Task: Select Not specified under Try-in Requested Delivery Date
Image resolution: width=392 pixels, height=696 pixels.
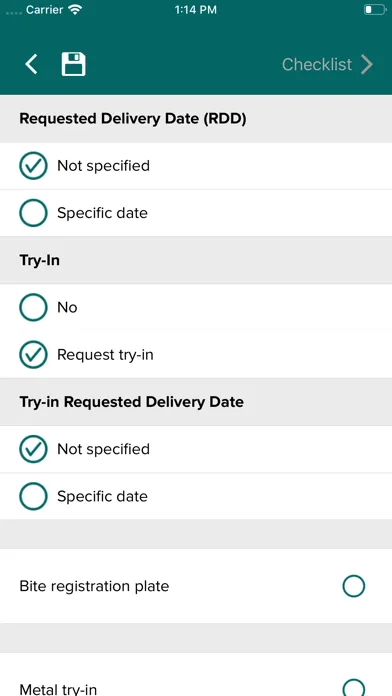Action: tap(196, 449)
